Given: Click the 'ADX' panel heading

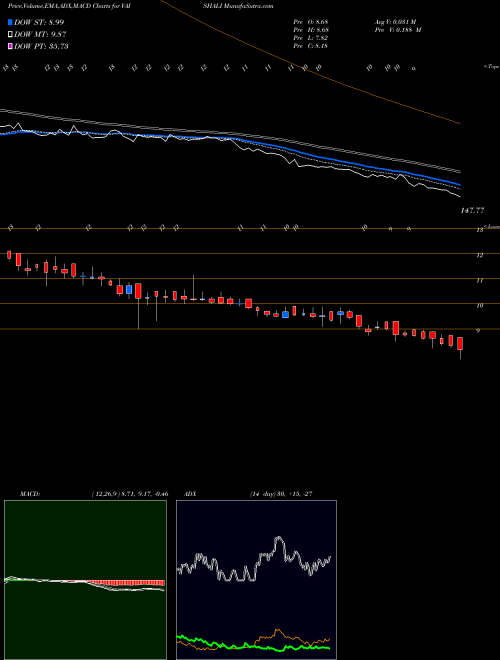Looking at the screenshot, I should click(x=191, y=494).
